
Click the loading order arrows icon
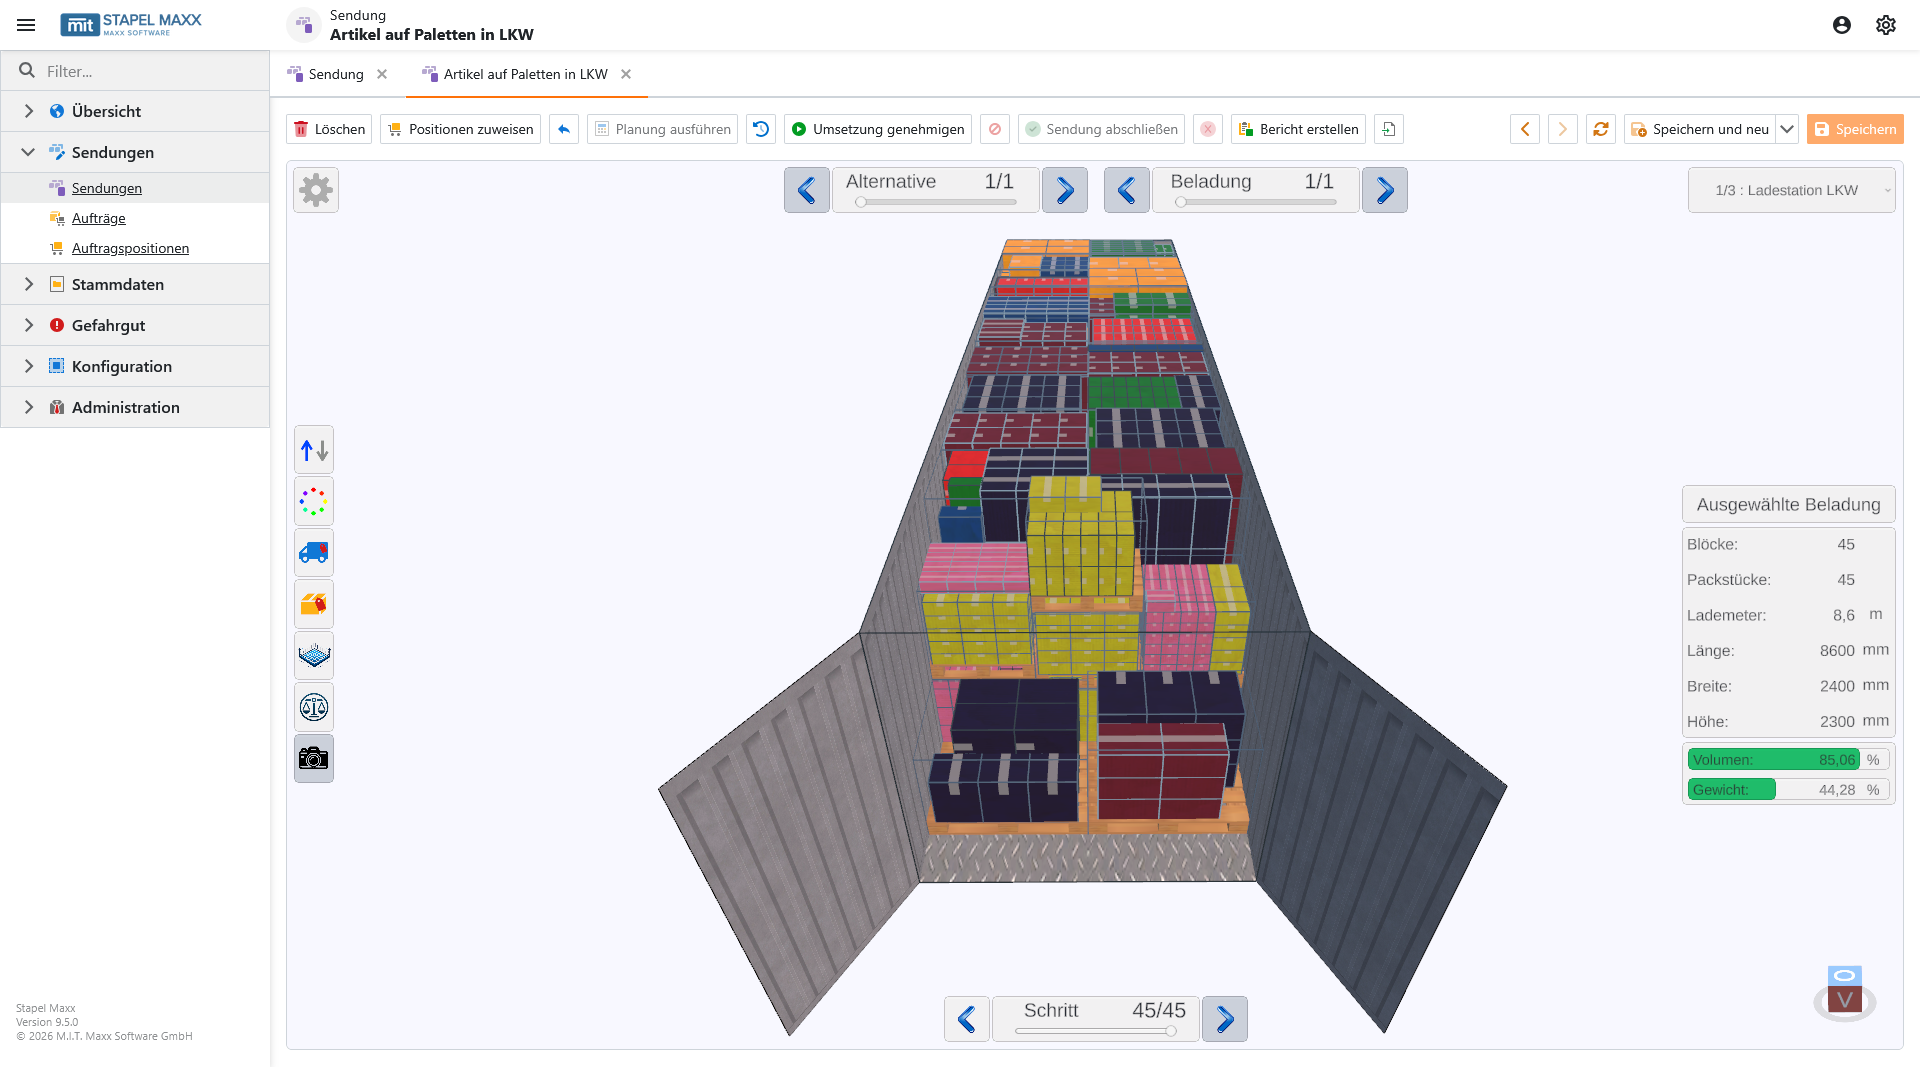point(314,450)
